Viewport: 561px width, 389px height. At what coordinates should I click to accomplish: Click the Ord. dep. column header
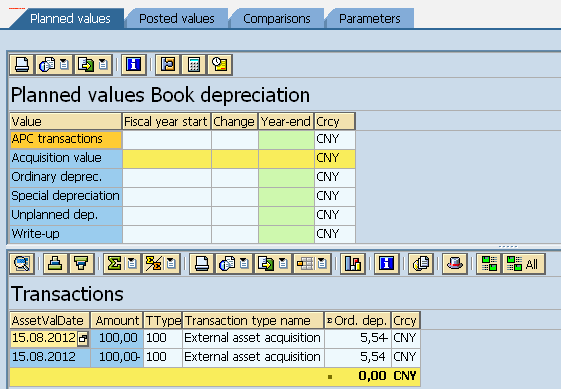tap(357, 320)
